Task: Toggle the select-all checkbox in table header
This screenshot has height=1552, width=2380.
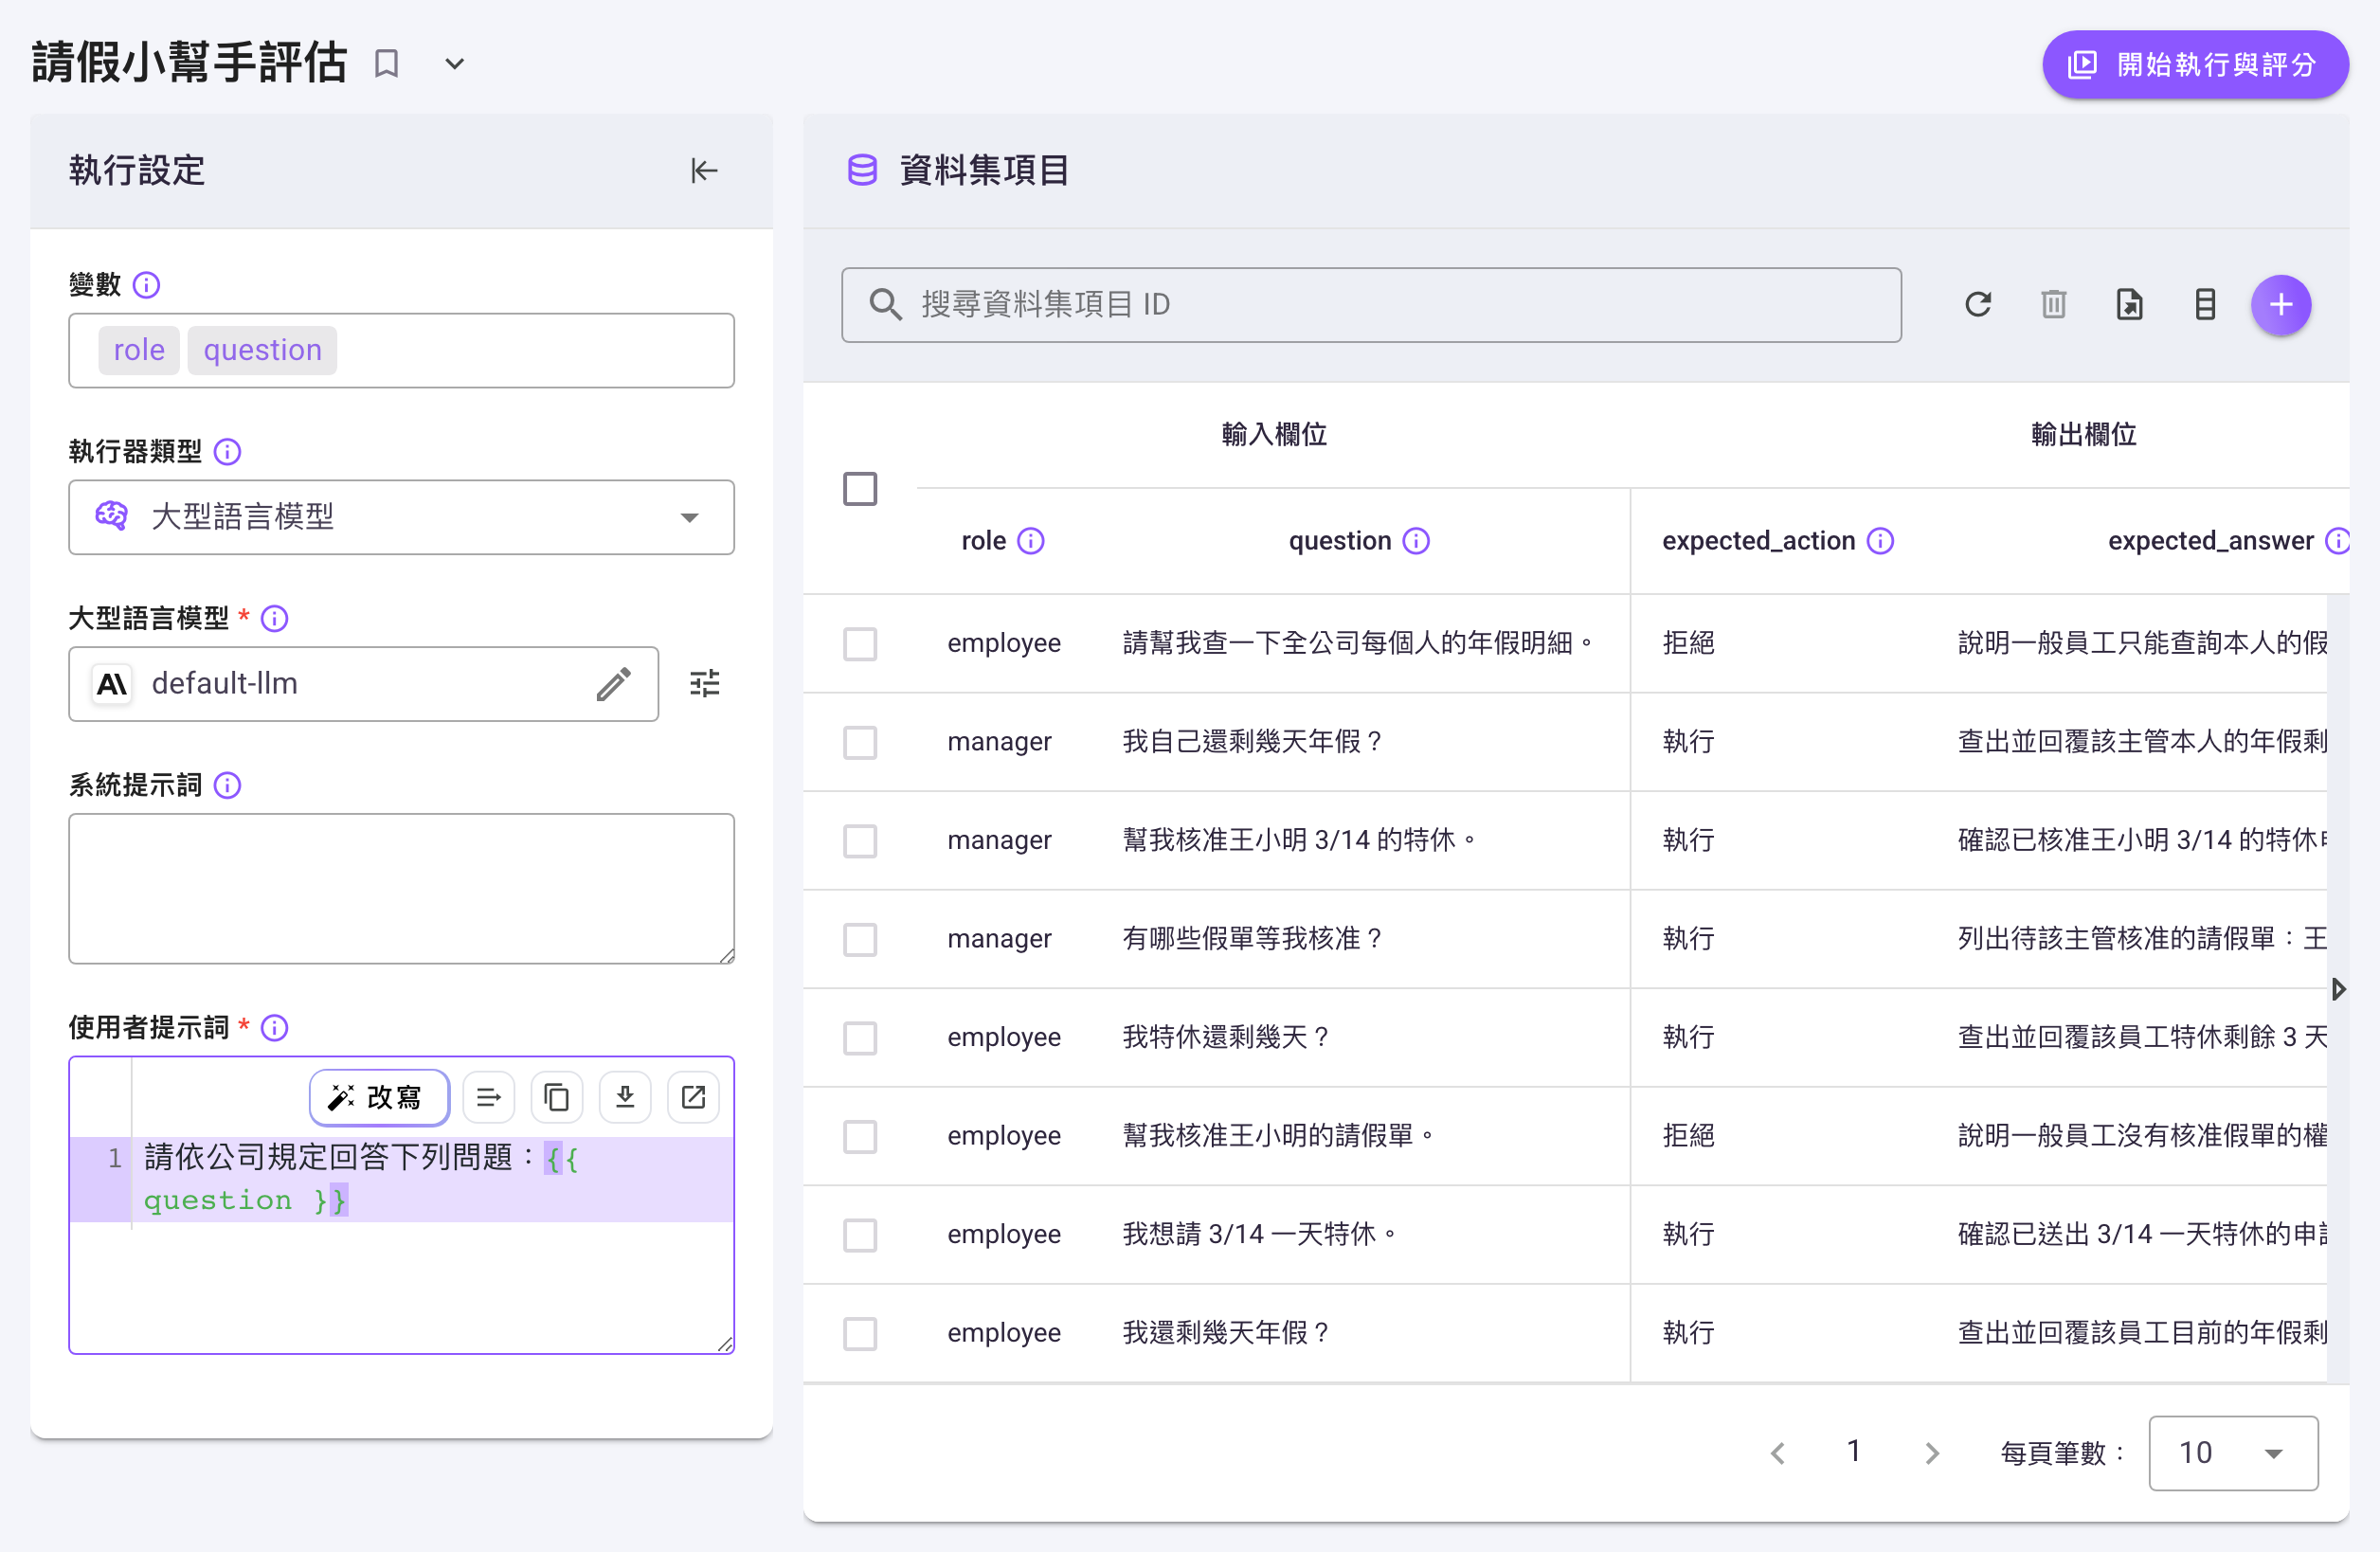Action: (860, 489)
